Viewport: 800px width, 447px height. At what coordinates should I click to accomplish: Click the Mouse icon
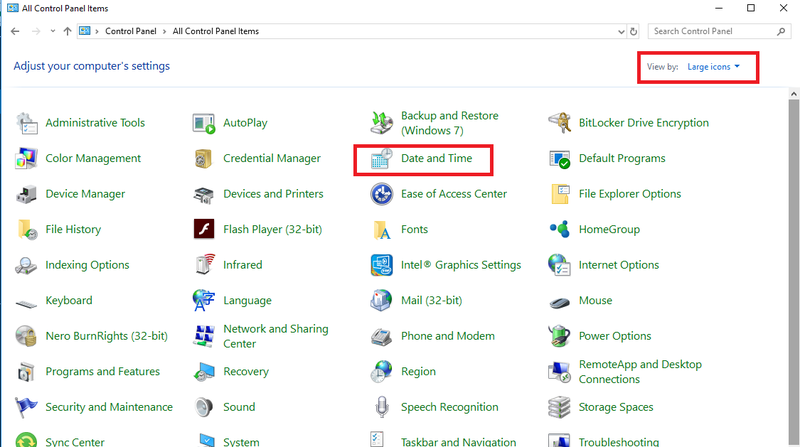point(559,303)
